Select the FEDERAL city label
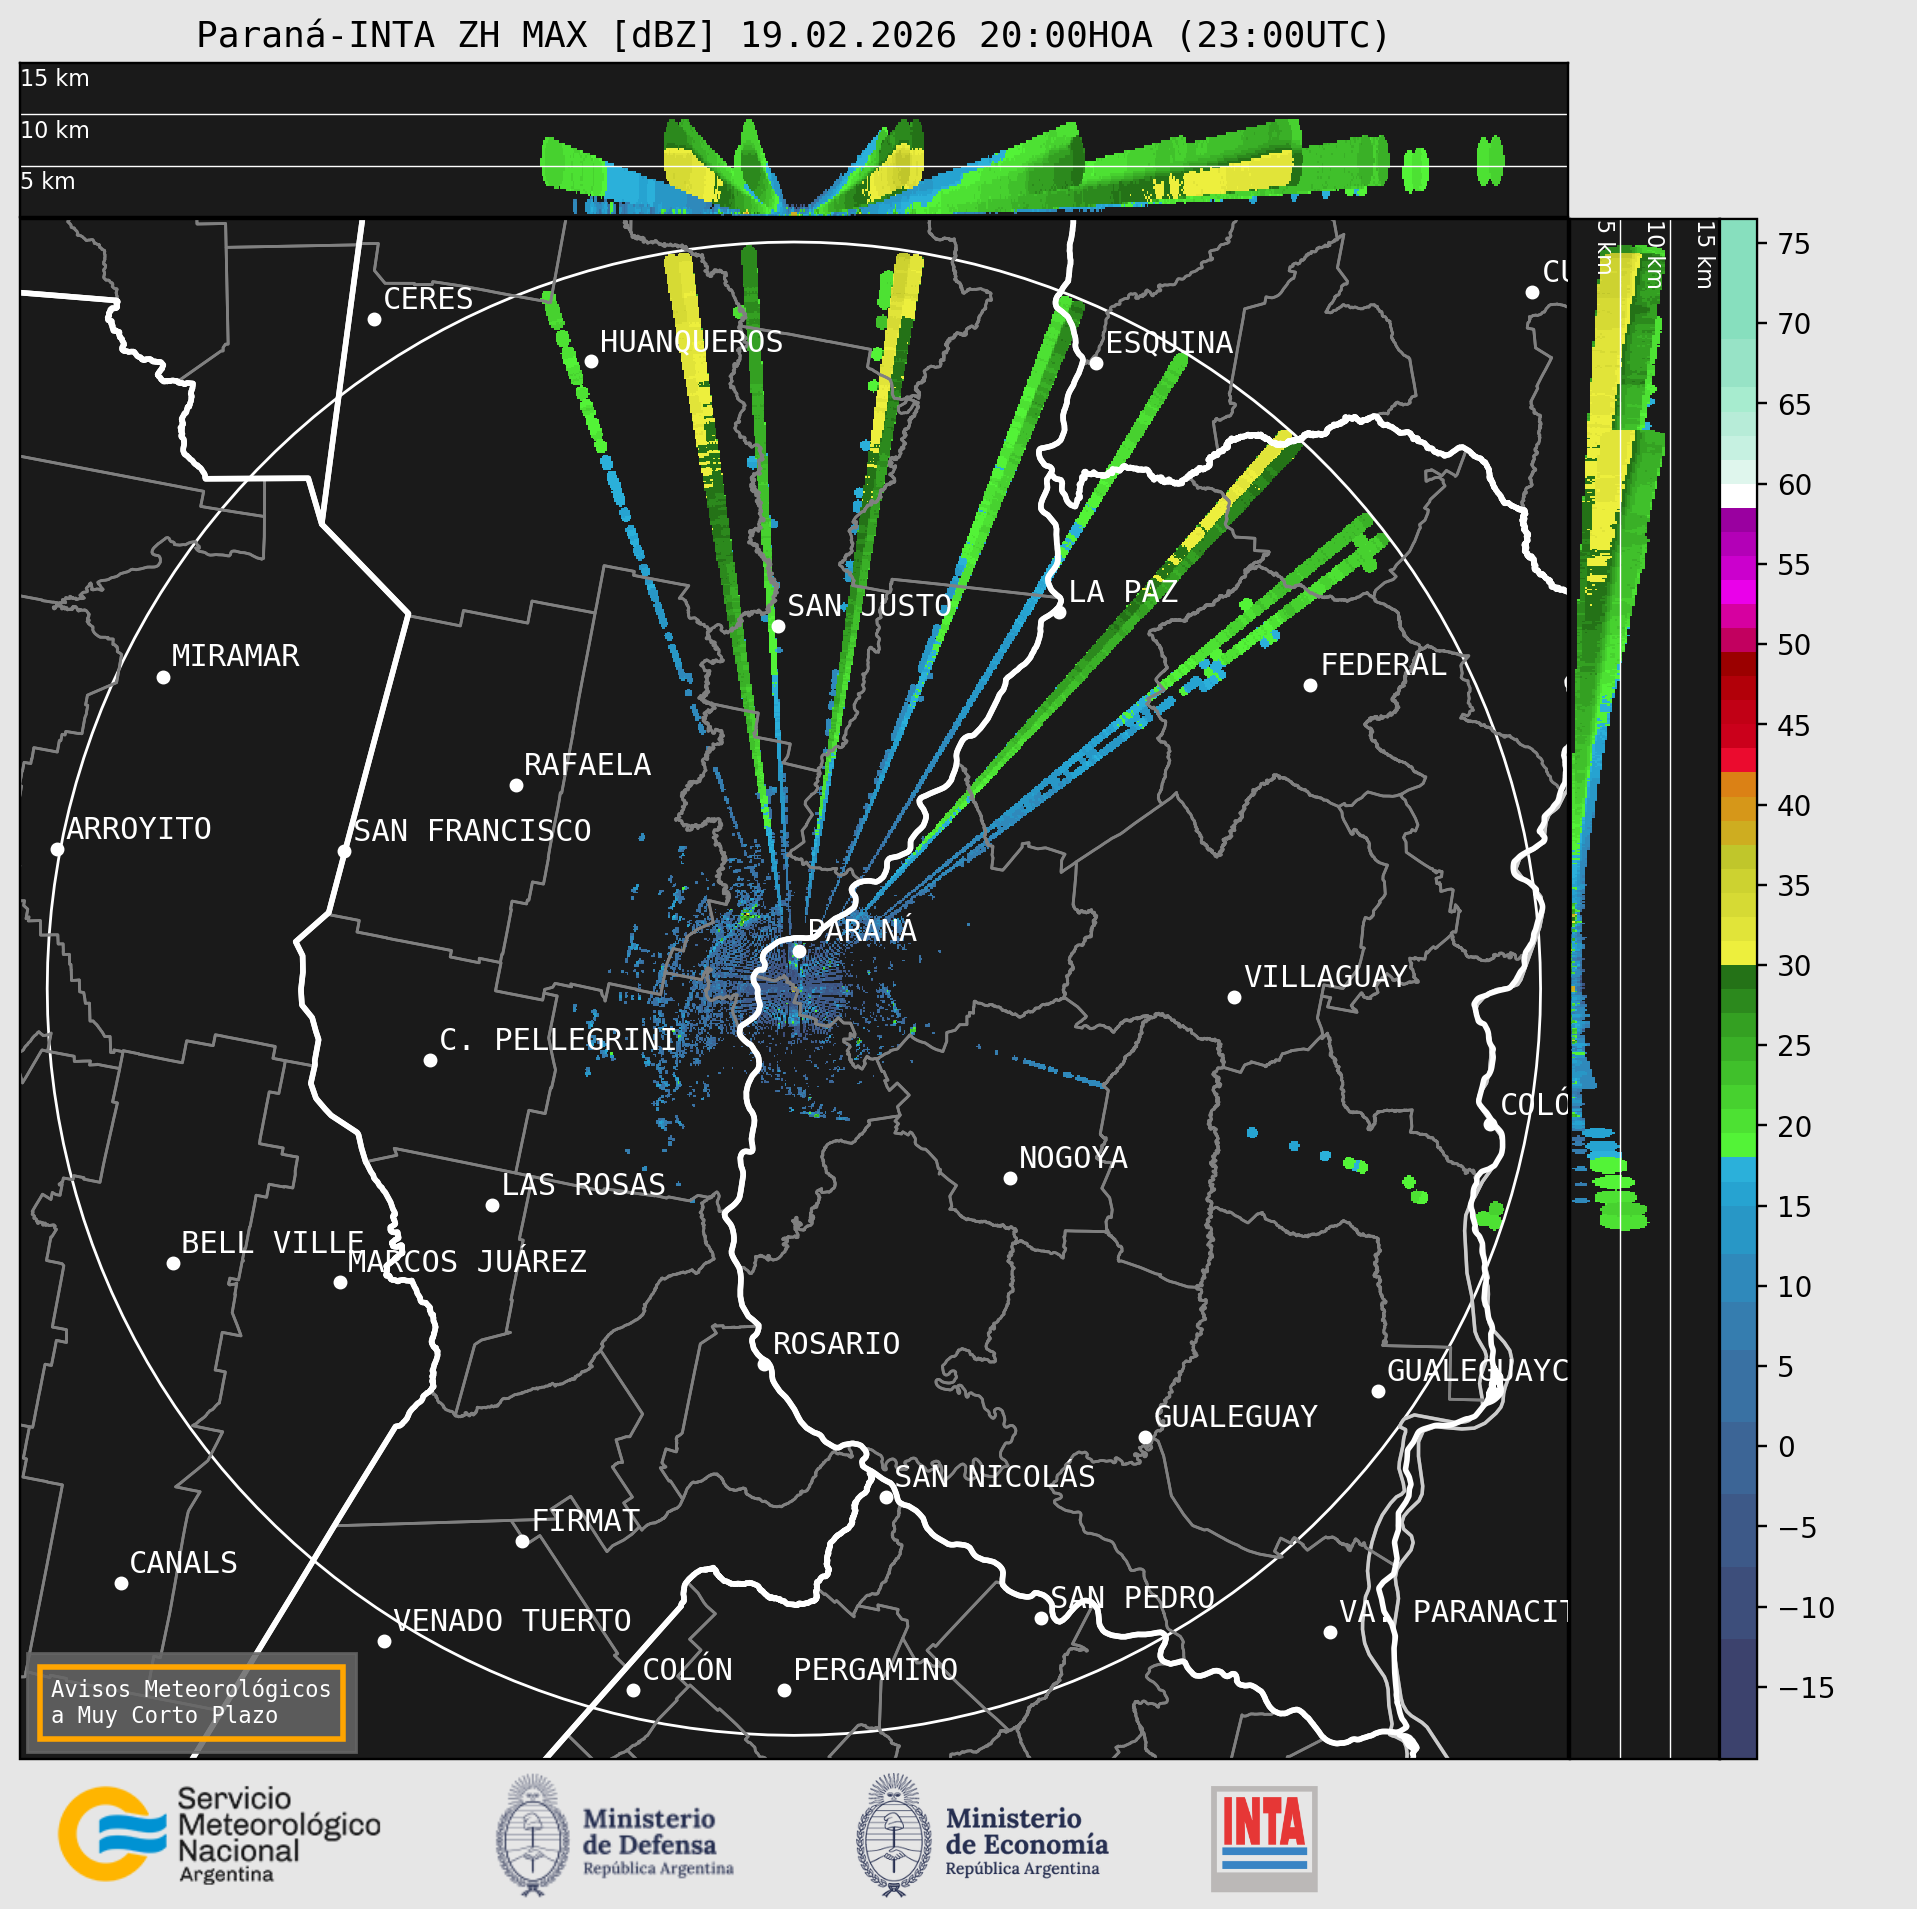Screen dimensions: 1917x1909 click(1384, 664)
